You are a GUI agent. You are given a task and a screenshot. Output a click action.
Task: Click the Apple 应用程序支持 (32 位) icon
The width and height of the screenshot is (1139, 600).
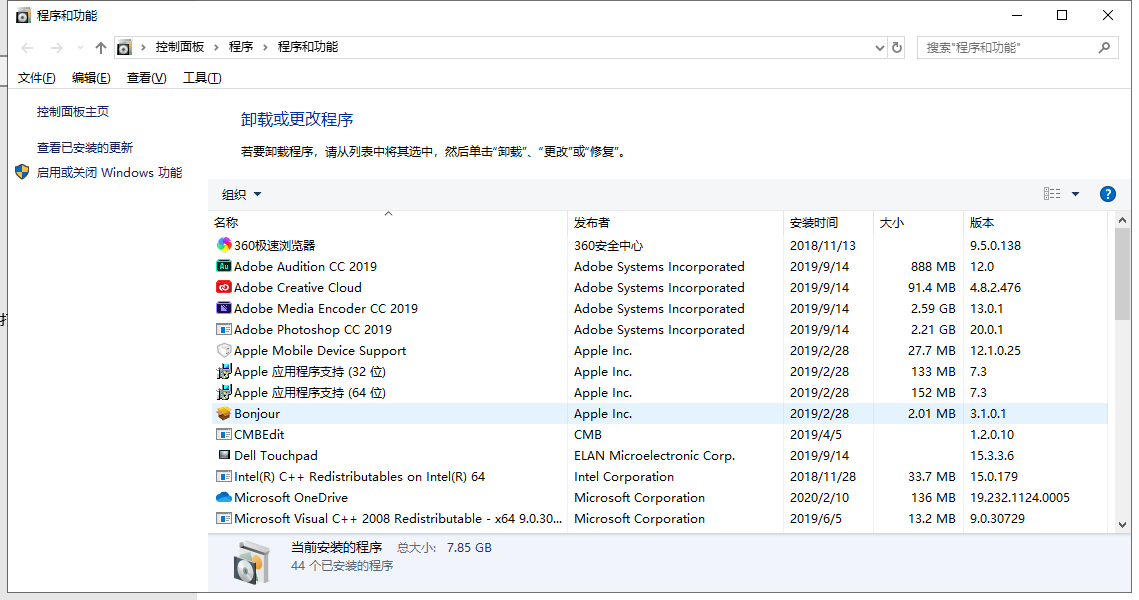click(x=224, y=371)
